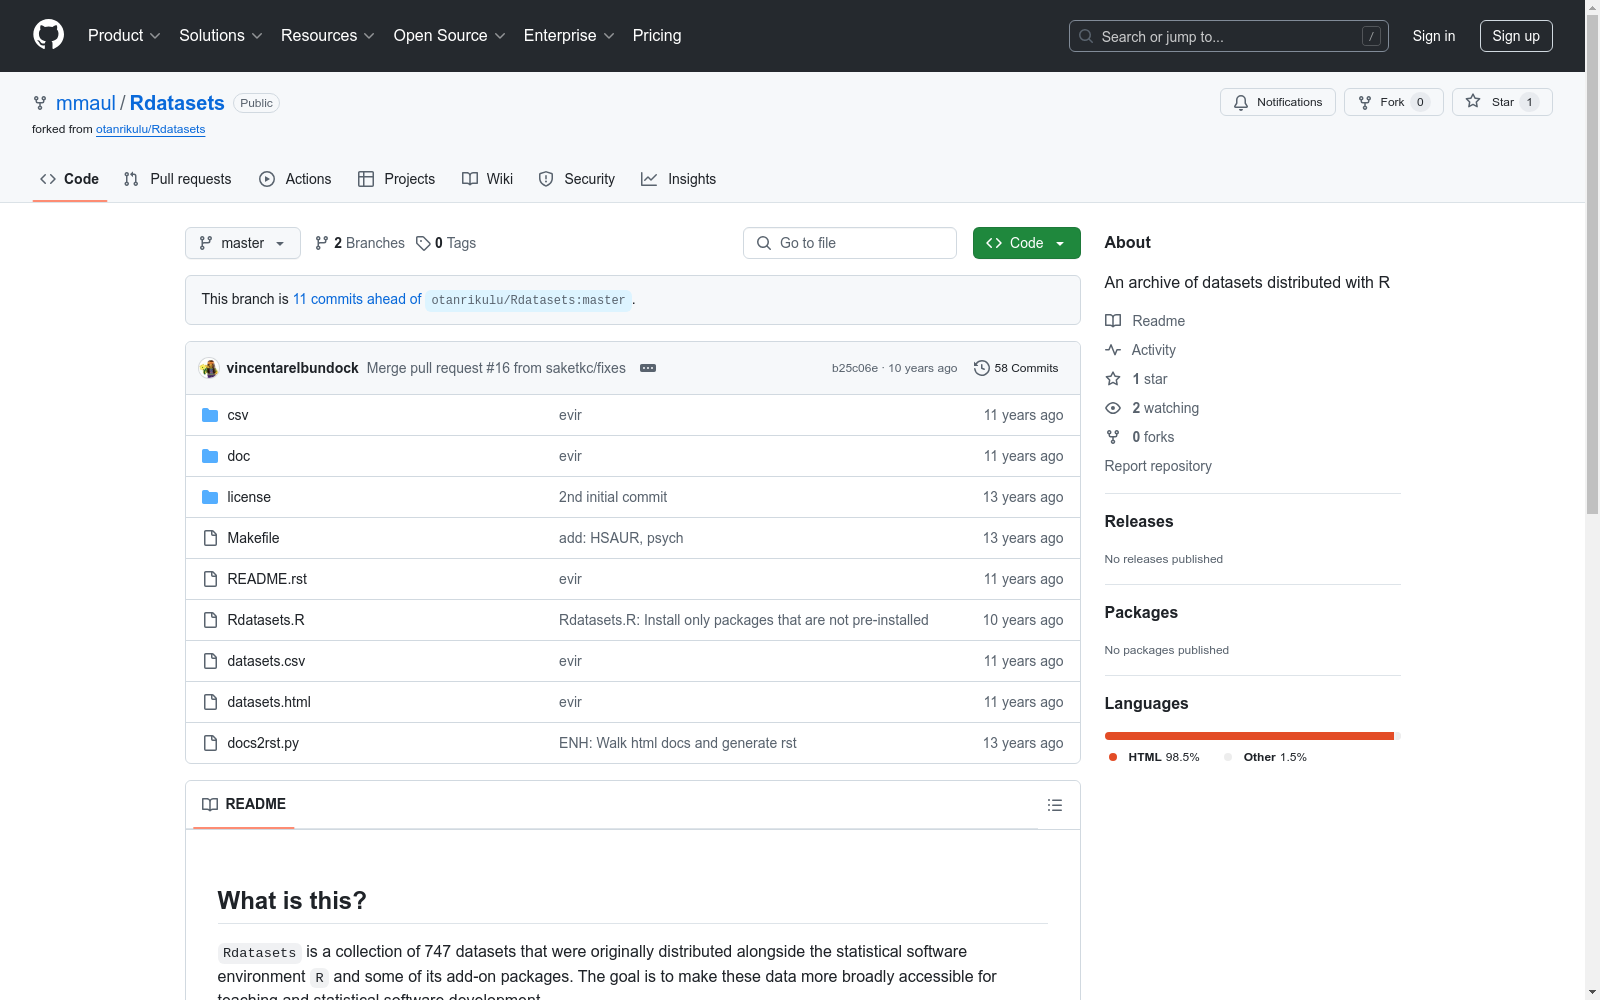Viewport: 1600px width, 1000px height.
Task: Open the Security tab
Action: click(x=577, y=179)
